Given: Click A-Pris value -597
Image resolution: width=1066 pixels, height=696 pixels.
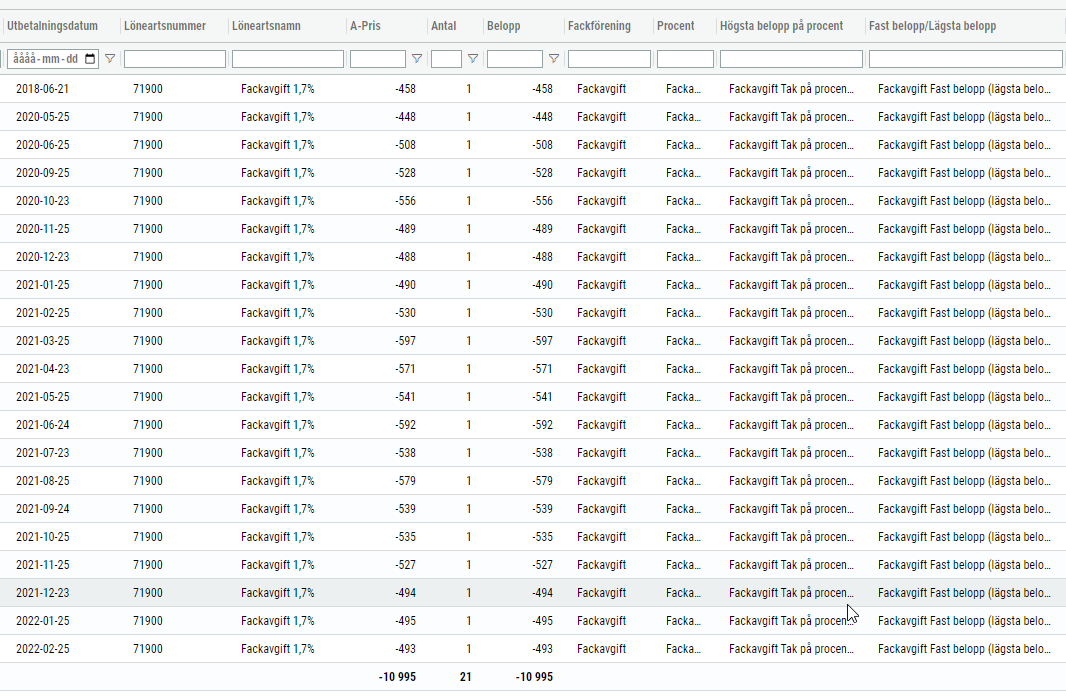Looking at the screenshot, I should tap(405, 341).
